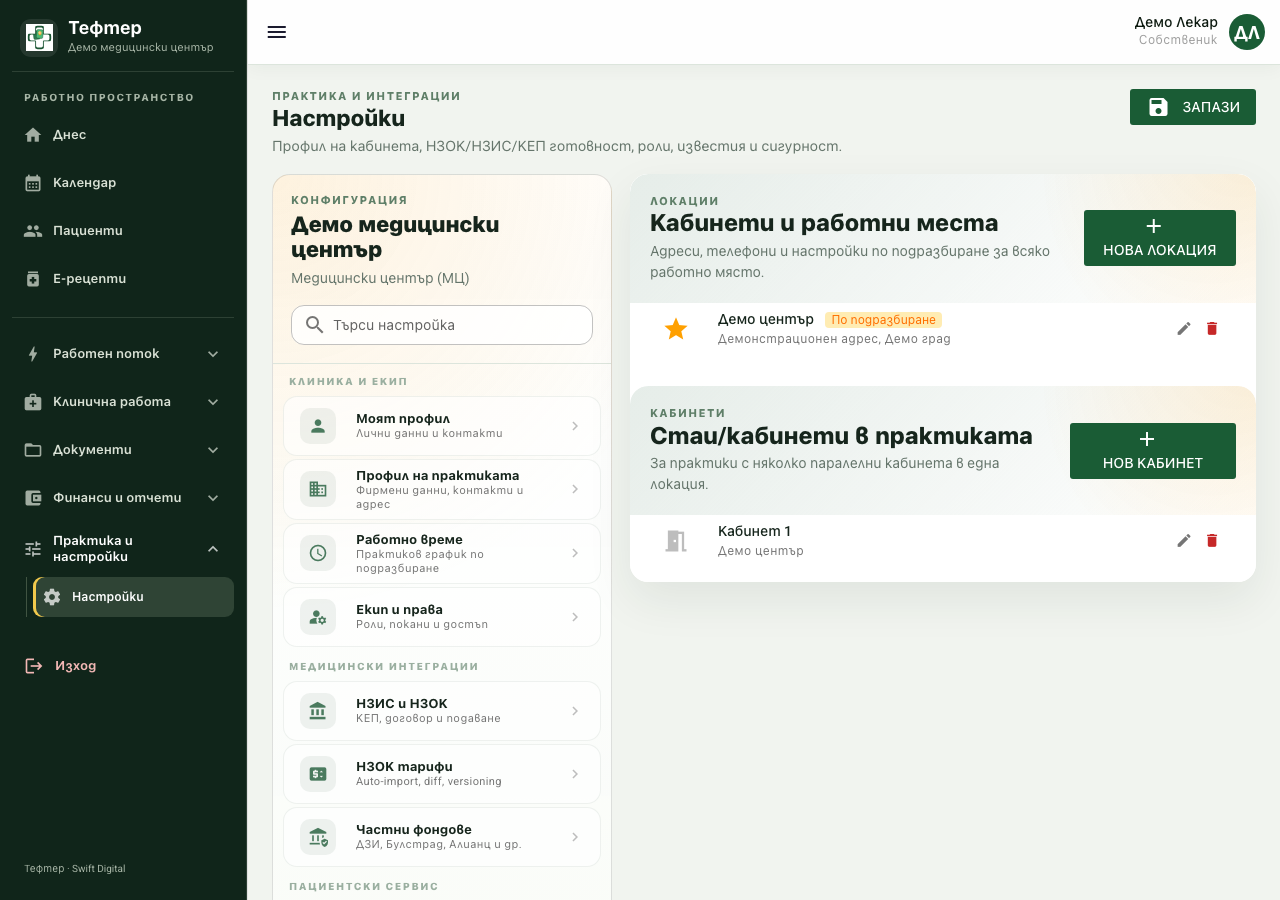
Task: Click the Екип и права person-gear icon
Action: (x=318, y=617)
